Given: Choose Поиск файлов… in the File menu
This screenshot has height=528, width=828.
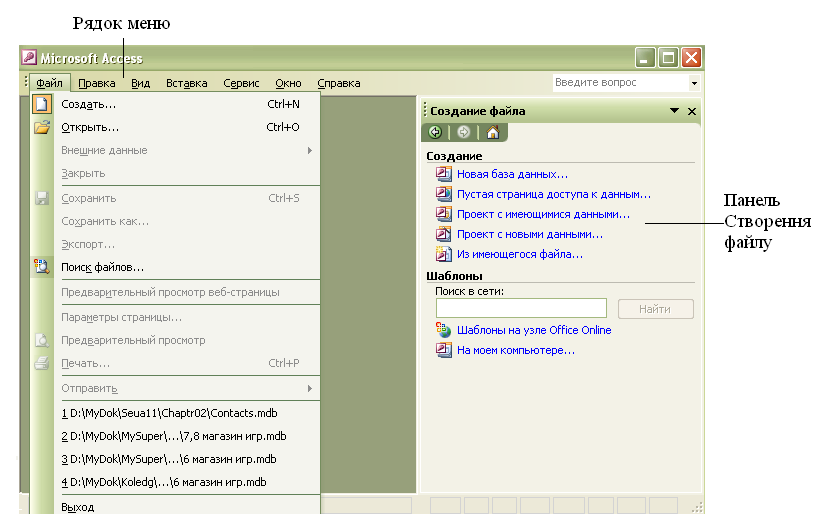Looking at the screenshot, I should coord(176,267).
